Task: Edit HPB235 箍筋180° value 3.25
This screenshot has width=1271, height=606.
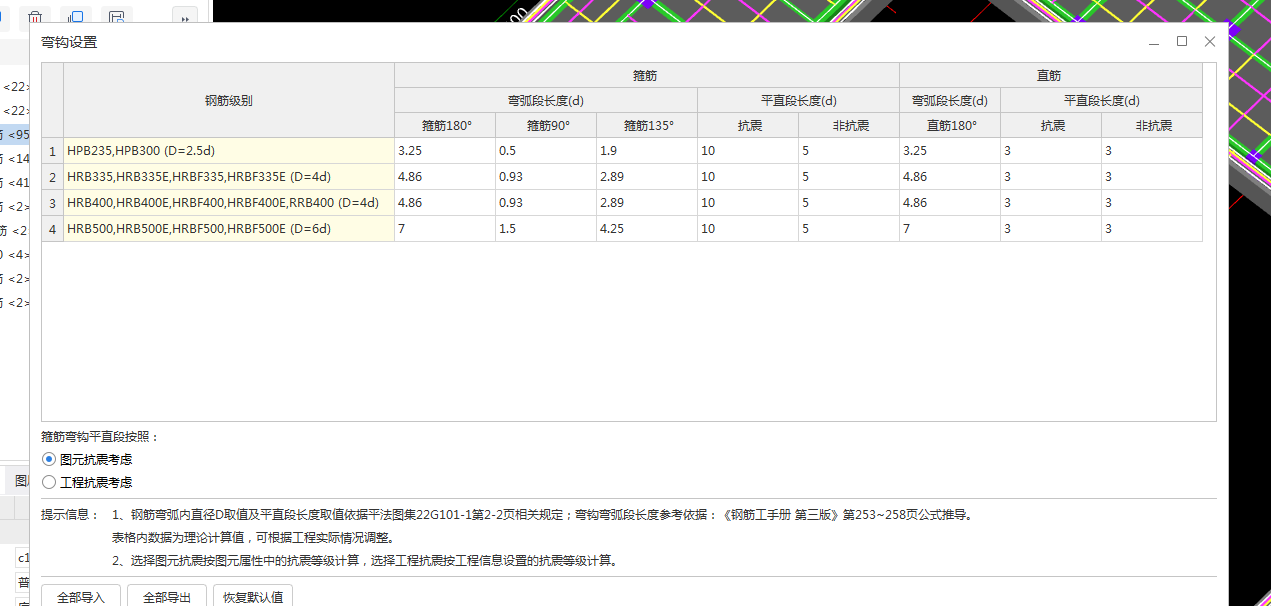Action: (x=445, y=151)
